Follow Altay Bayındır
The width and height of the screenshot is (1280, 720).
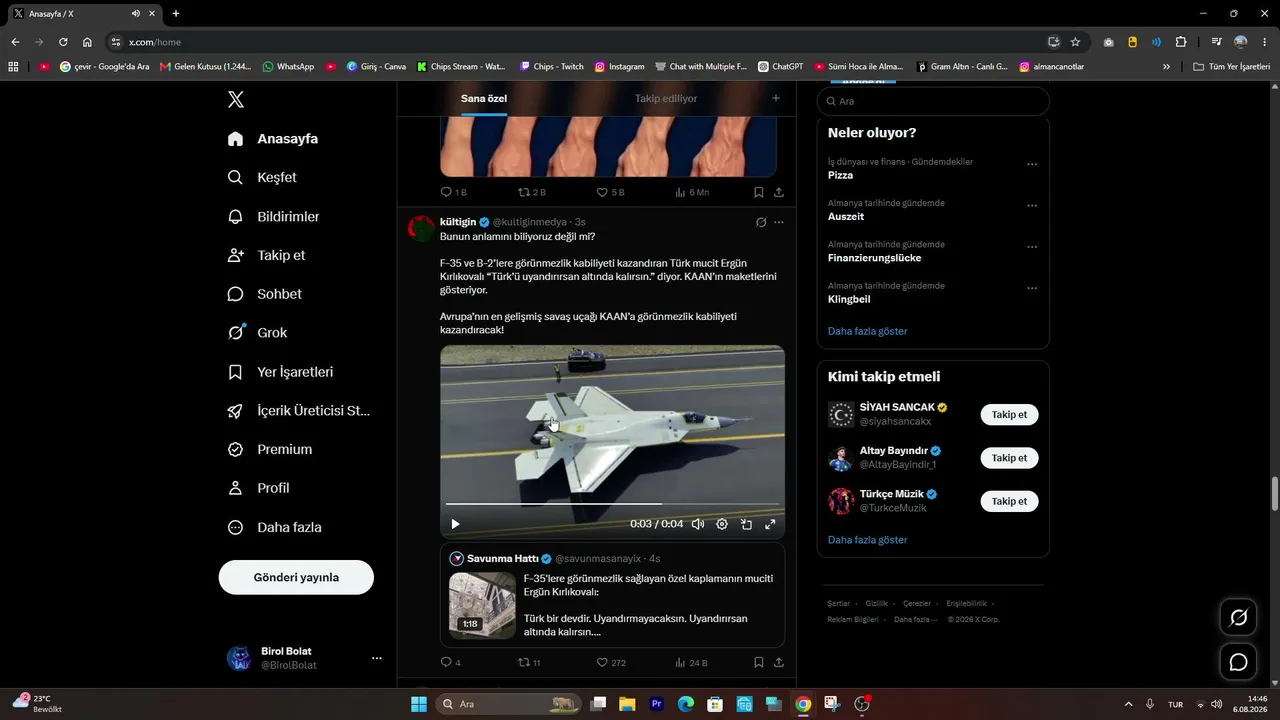point(1009,458)
